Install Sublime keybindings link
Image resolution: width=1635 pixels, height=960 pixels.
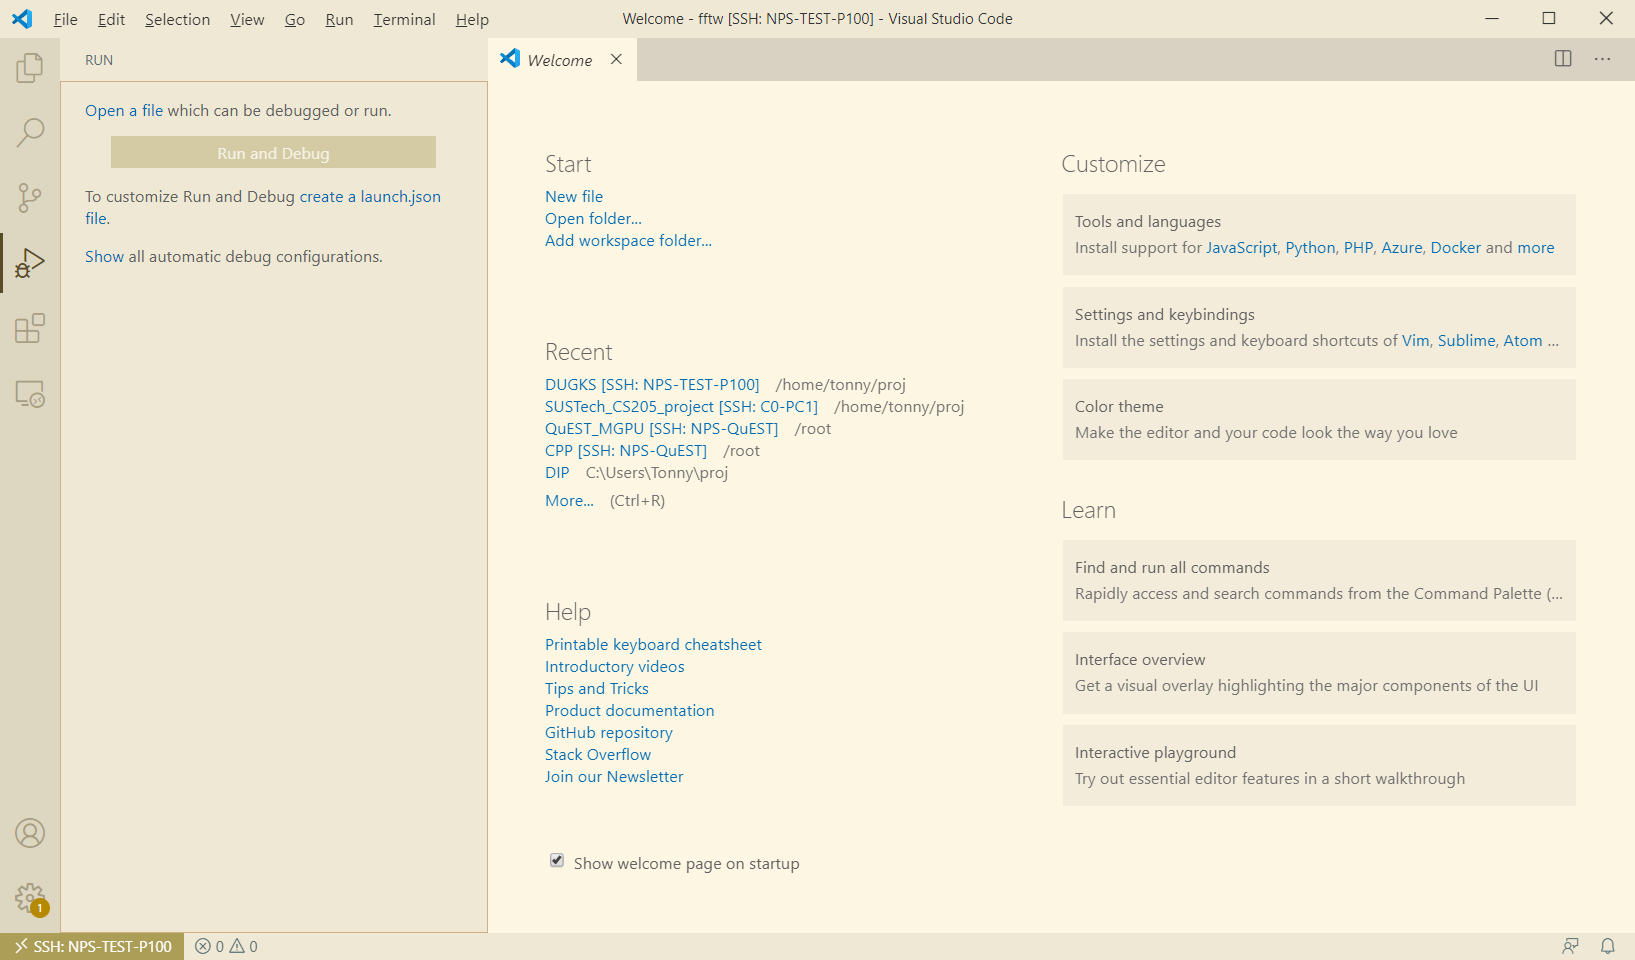click(x=1466, y=340)
